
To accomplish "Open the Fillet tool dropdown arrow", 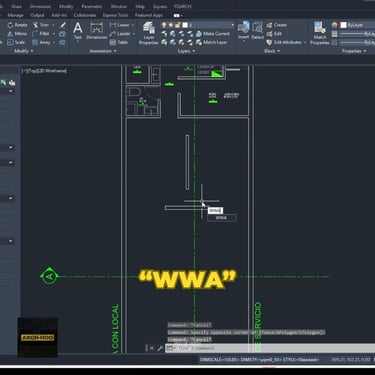I will click(x=54, y=34).
